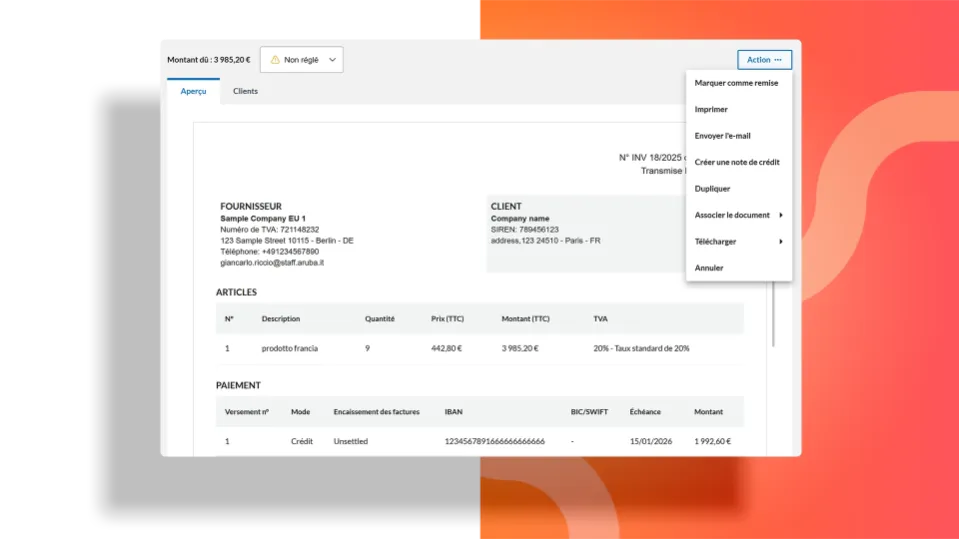Select Créer une note de crédit

tap(737, 162)
